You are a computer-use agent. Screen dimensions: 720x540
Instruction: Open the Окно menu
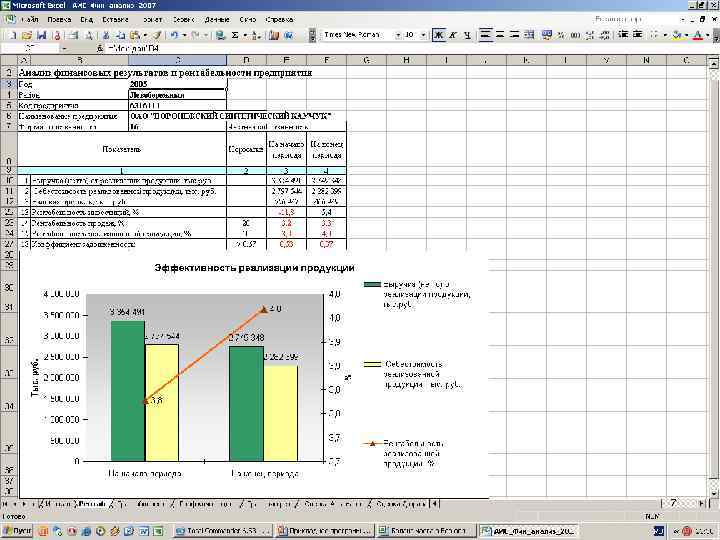point(248,20)
